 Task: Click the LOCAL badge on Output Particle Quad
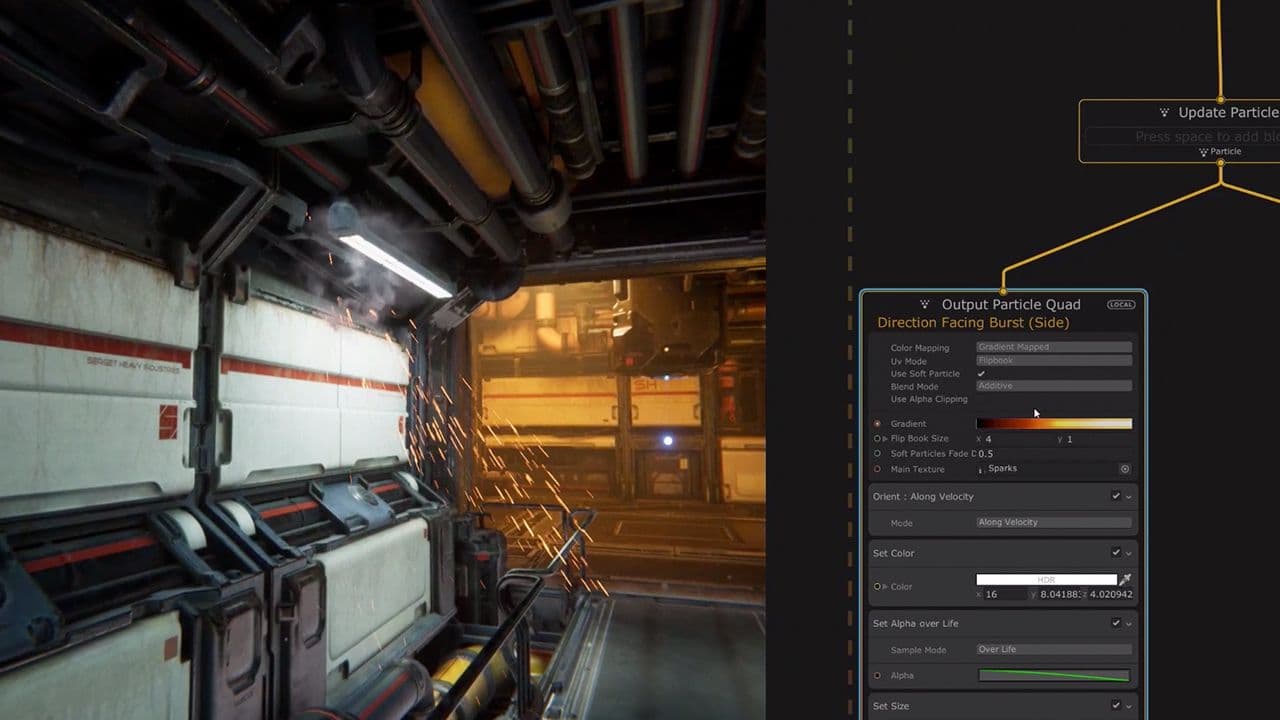click(1120, 305)
